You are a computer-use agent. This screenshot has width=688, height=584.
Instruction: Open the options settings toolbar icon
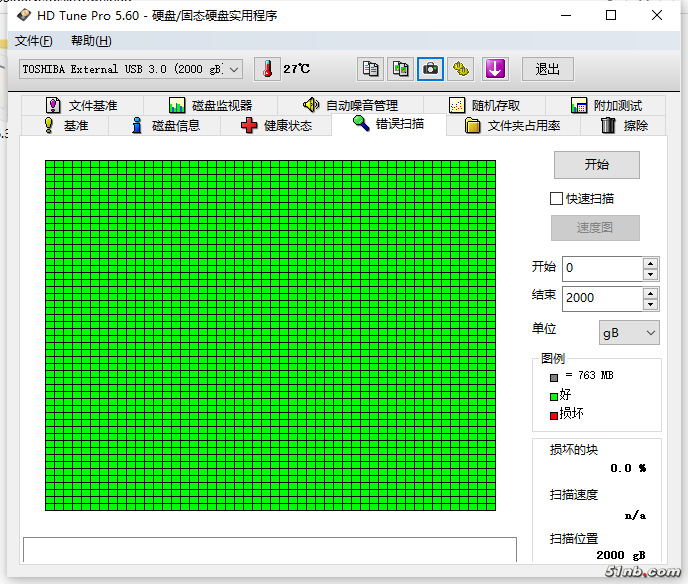pos(460,69)
